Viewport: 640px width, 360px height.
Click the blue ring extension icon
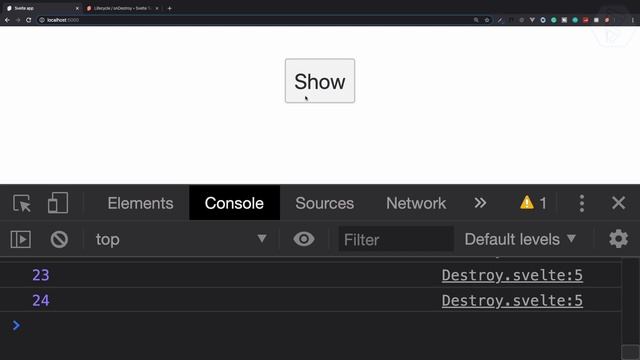[543, 20]
